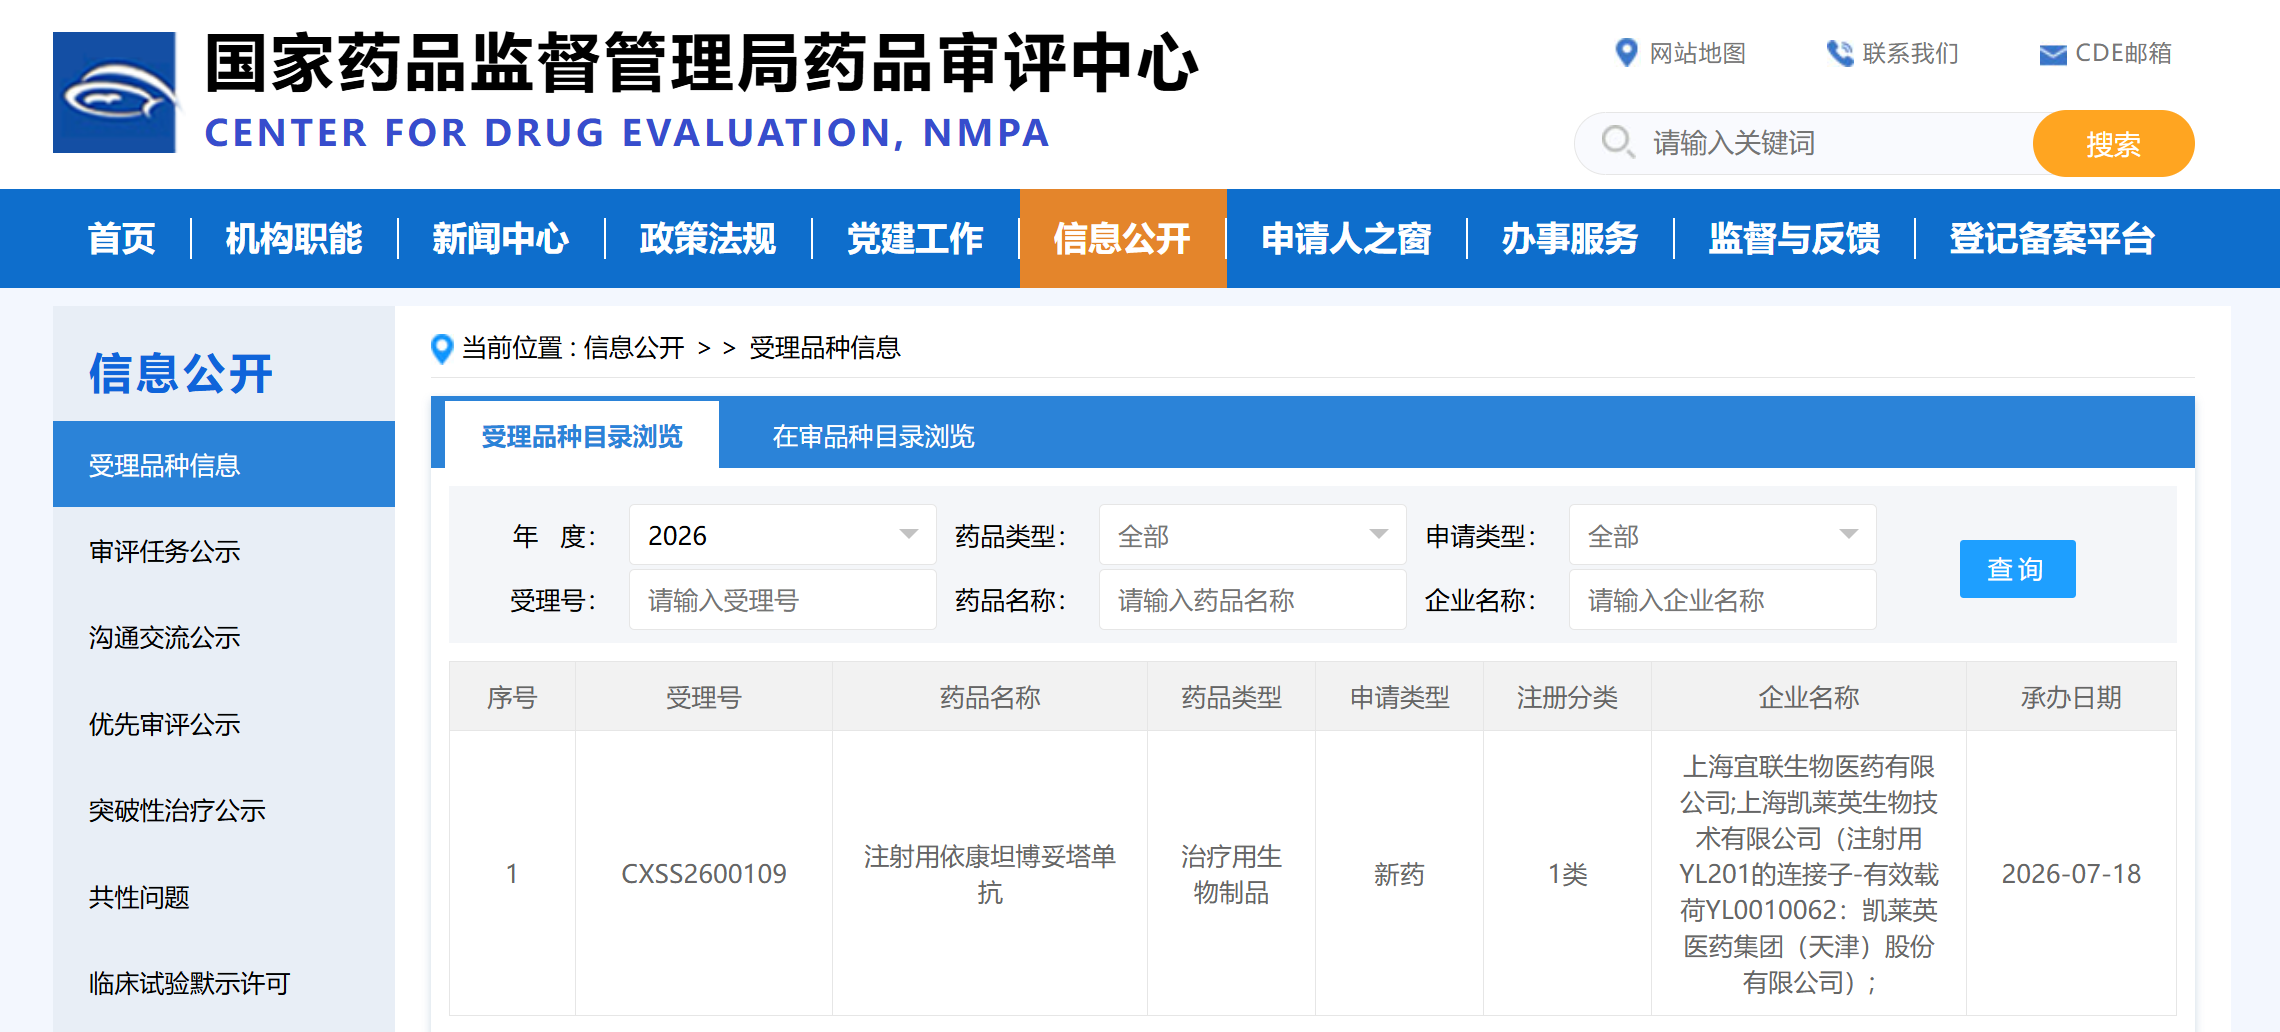
Task: Open 共性问题 in sidebar
Action: pos(224,897)
